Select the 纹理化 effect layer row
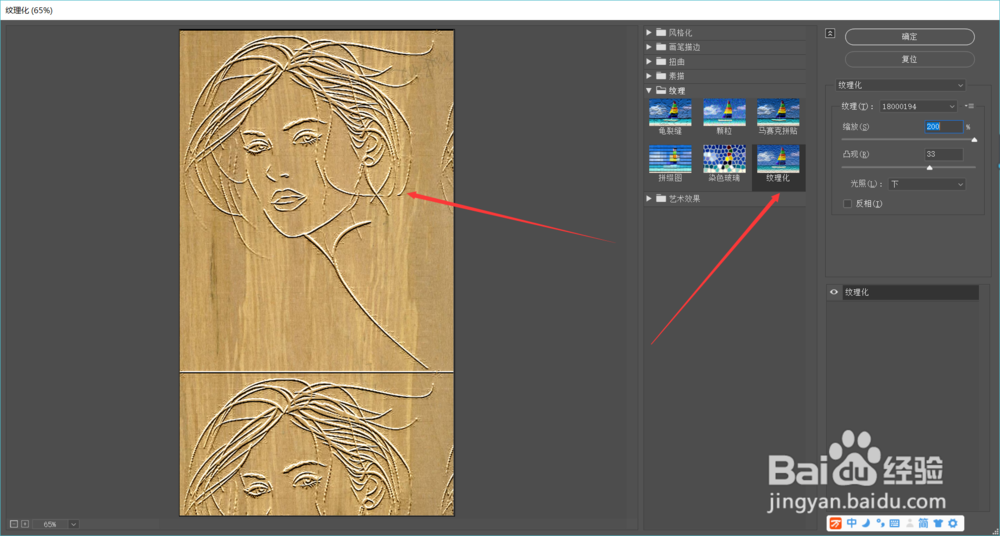Image resolution: width=1000 pixels, height=536 pixels. 910,292
